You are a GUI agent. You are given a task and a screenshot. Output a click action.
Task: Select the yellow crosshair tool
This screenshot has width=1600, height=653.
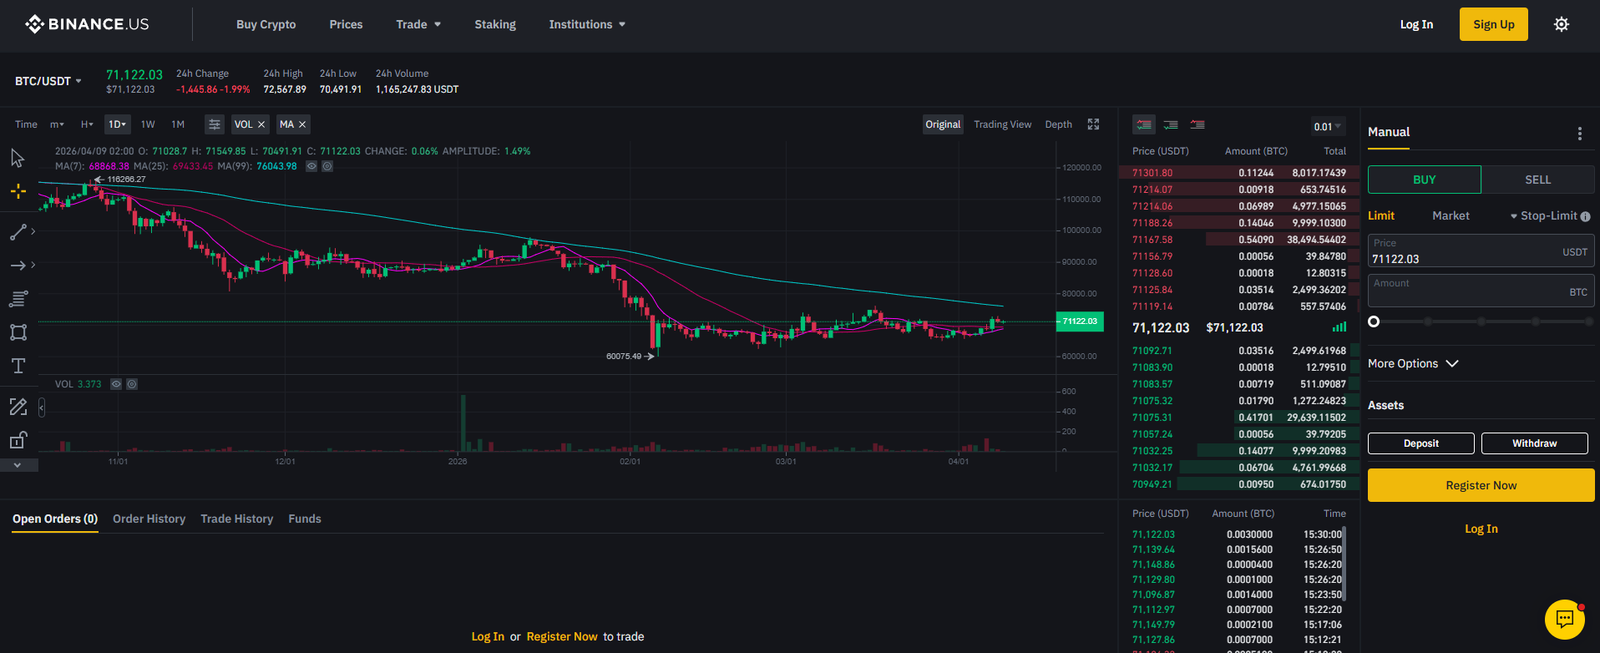click(18, 191)
